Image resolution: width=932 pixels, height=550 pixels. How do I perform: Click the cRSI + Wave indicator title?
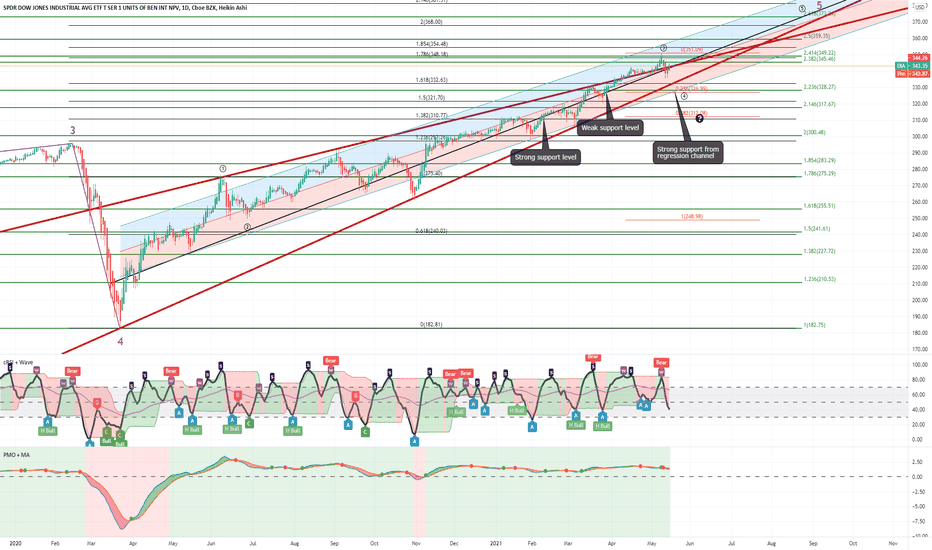tap(18, 362)
